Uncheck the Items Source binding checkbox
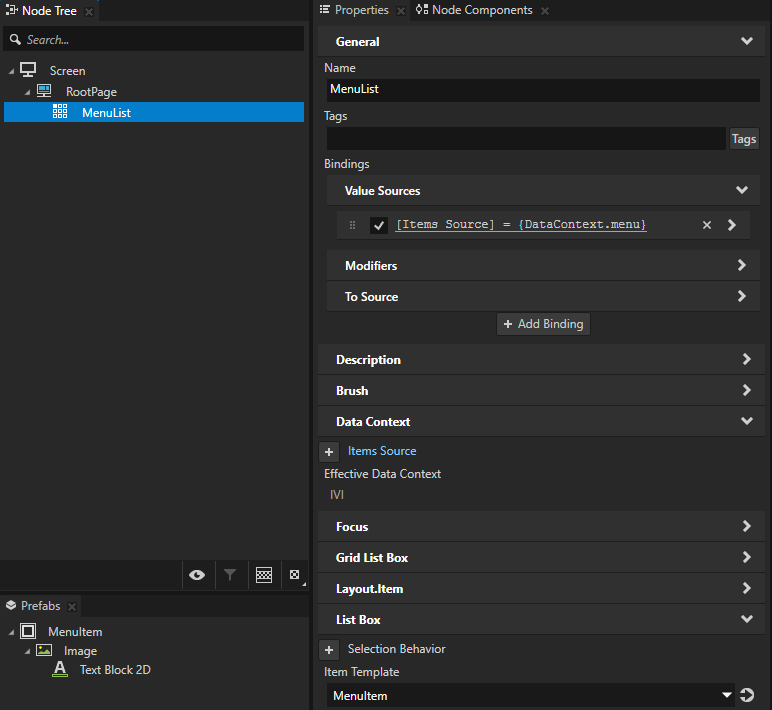 coord(379,225)
